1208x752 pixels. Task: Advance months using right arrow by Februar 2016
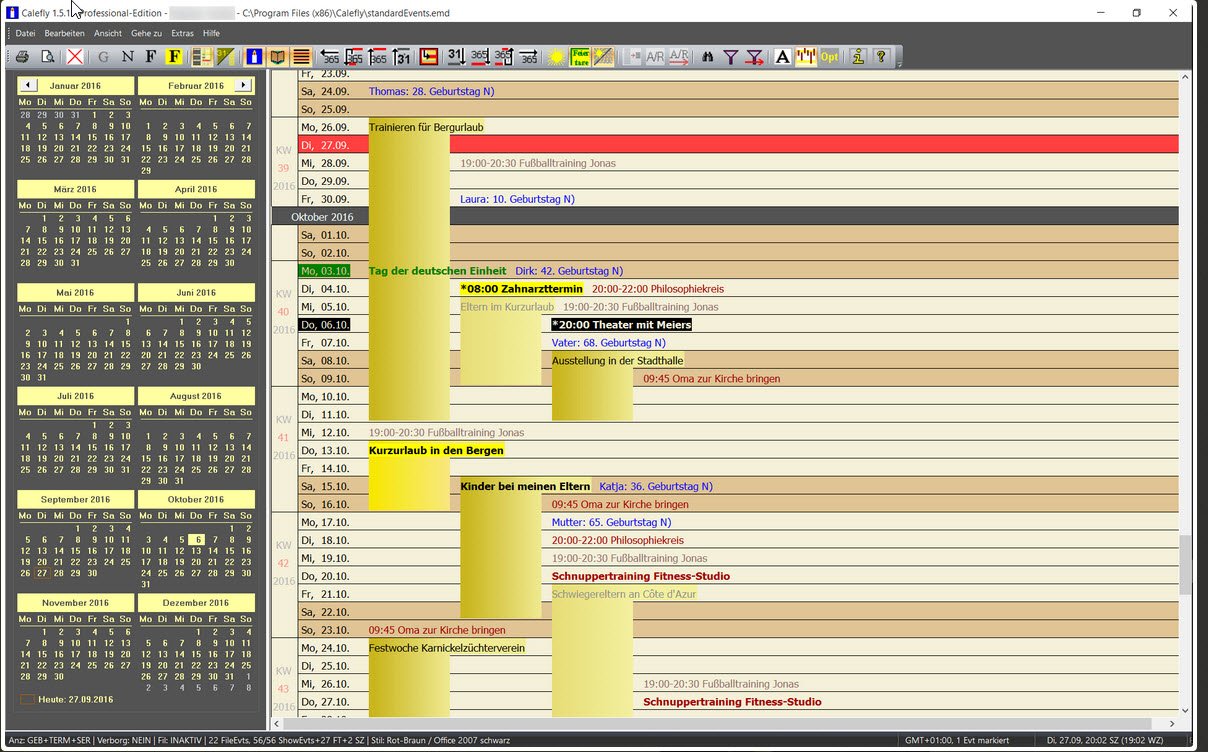(242, 86)
